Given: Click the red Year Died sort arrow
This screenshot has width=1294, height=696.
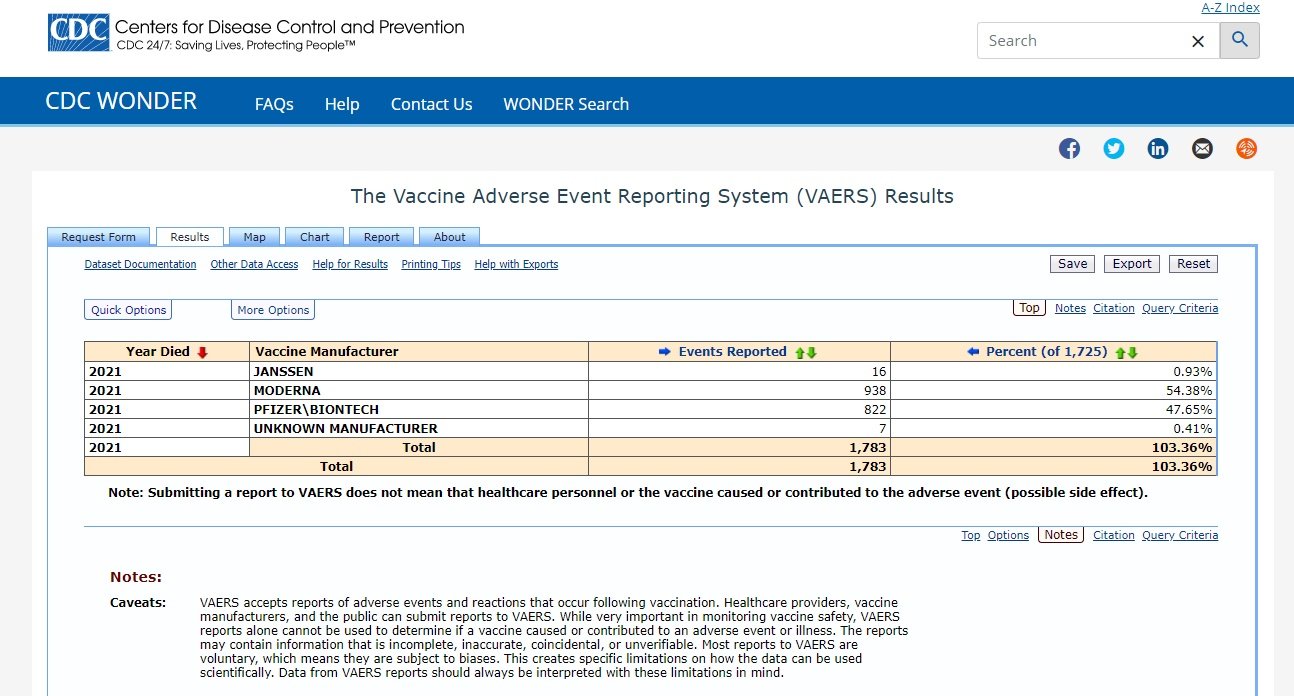Looking at the screenshot, I should click(203, 352).
